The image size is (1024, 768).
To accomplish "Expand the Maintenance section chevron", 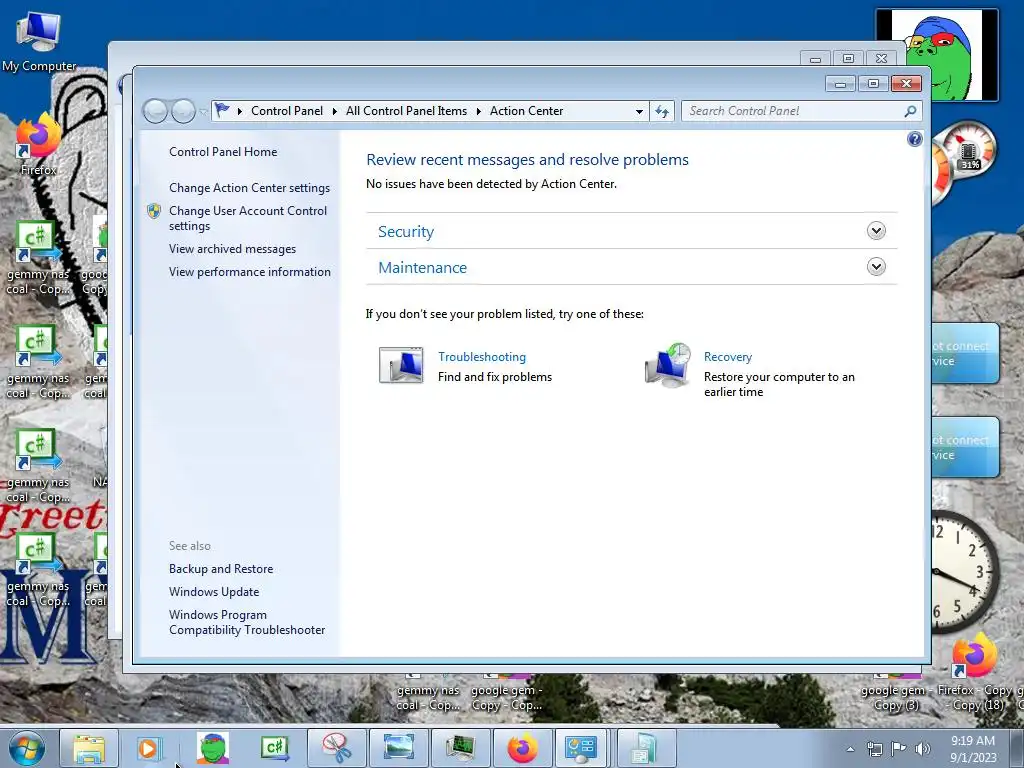I will 876,266.
